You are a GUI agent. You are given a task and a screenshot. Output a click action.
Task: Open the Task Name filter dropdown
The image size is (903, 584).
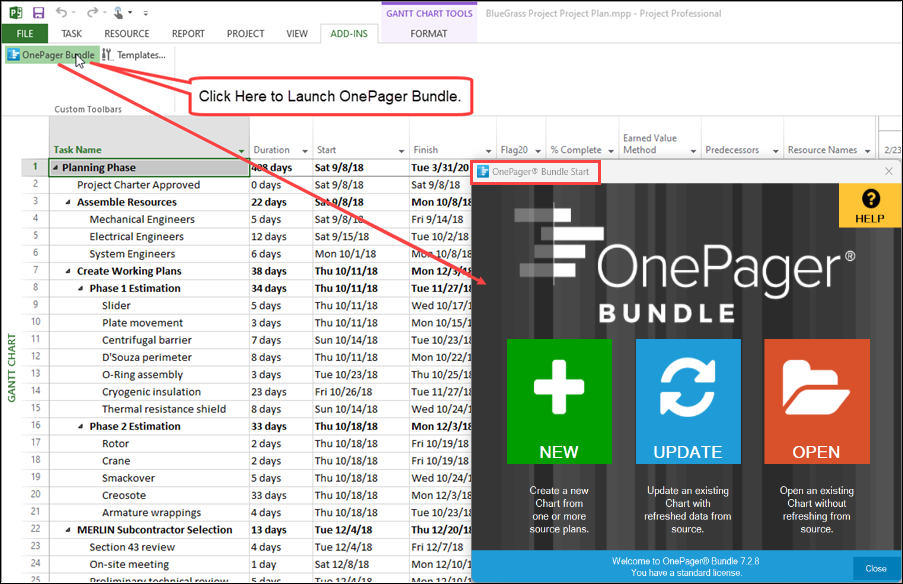pos(240,149)
